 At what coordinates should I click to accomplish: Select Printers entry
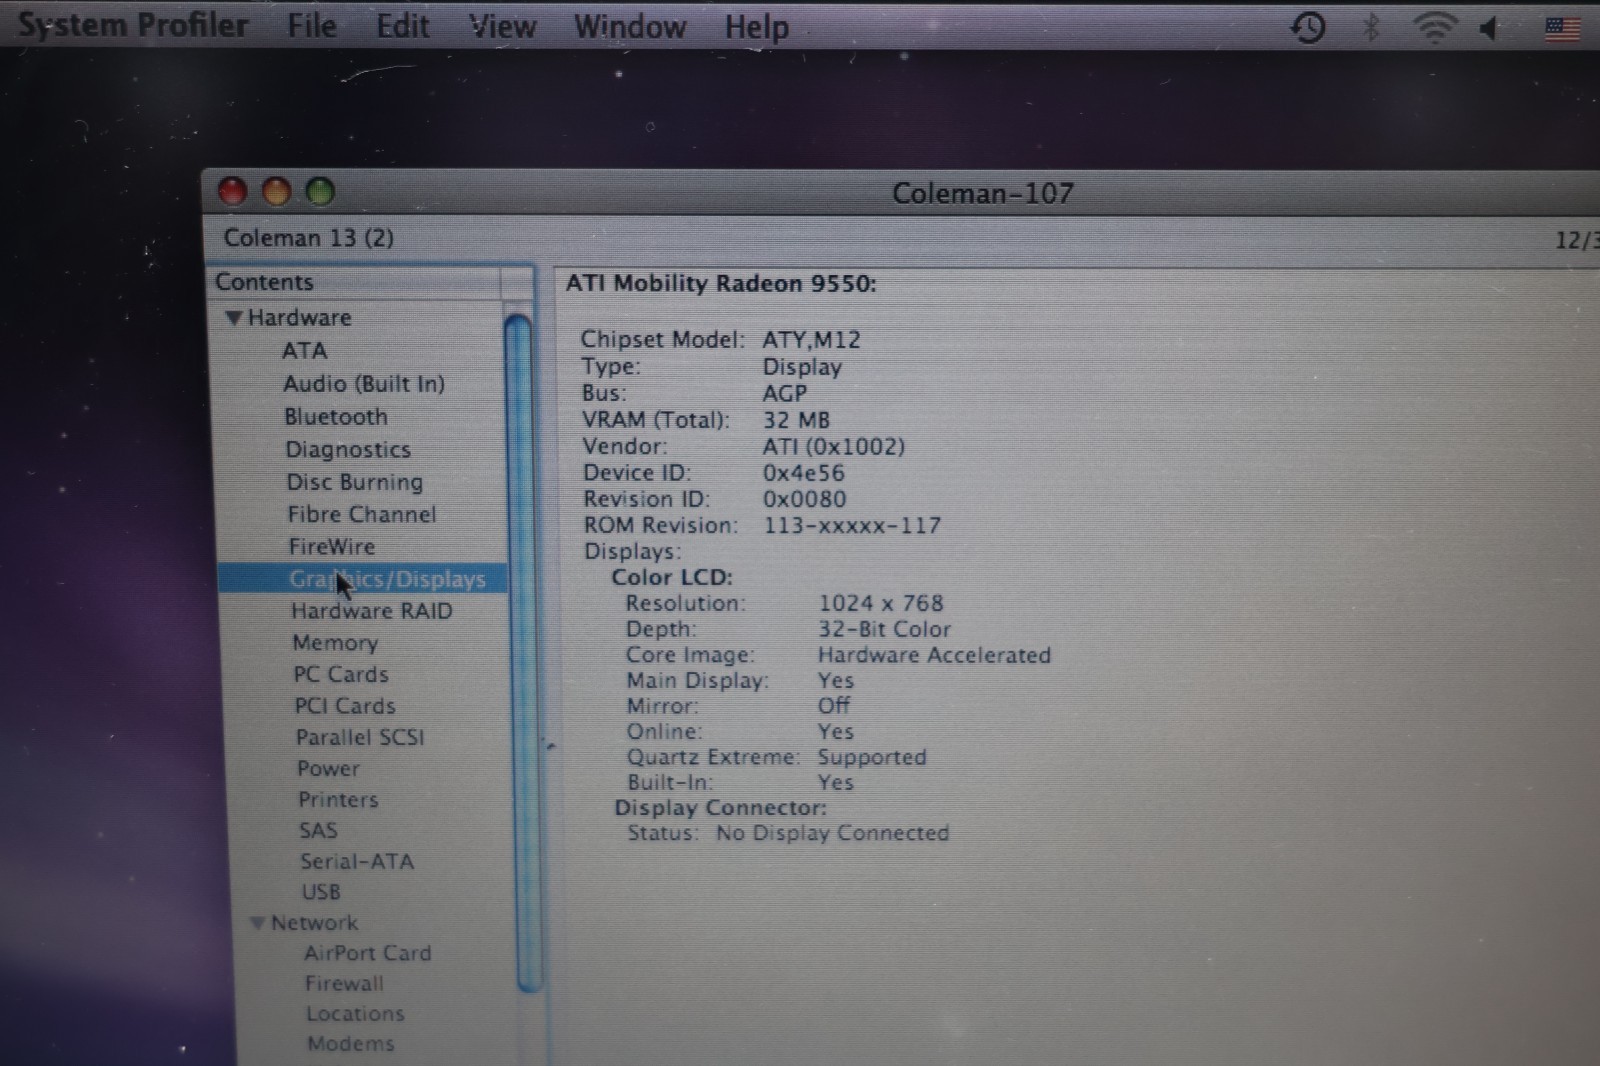[x=338, y=800]
